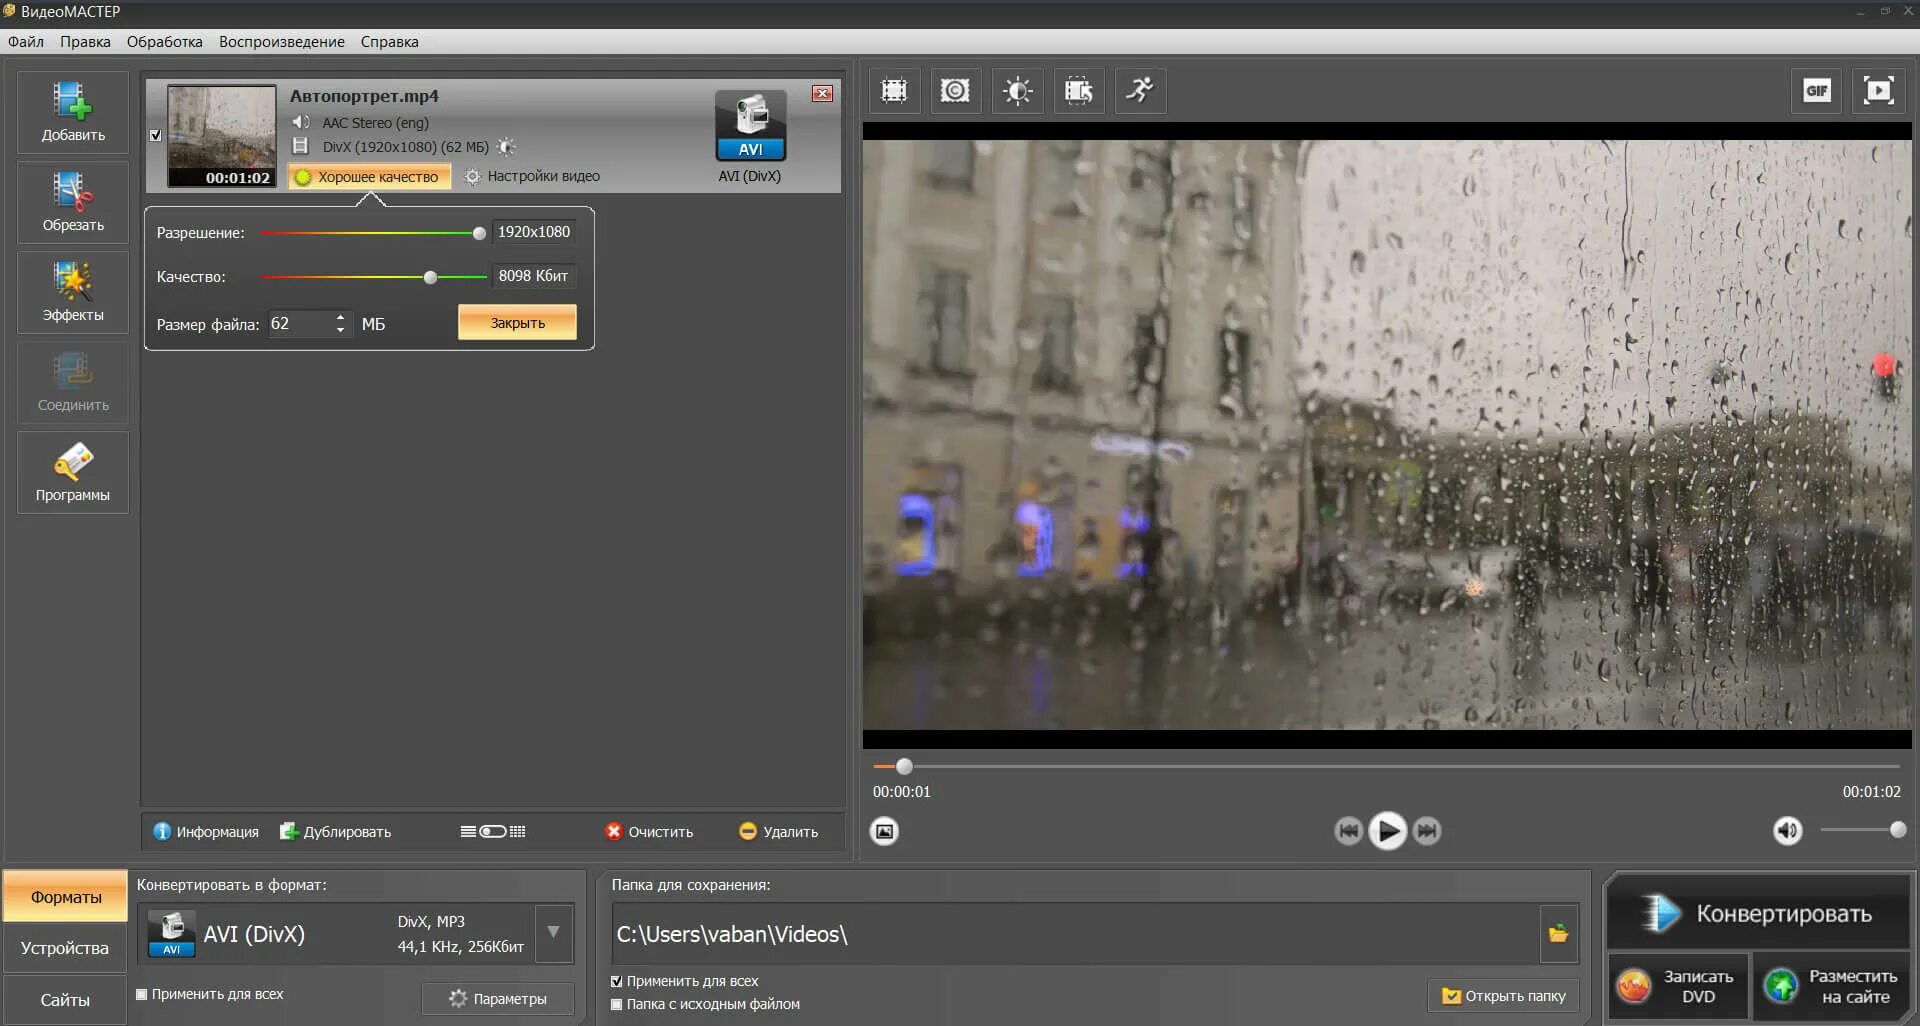Click the volume slider handle
Image resolution: width=1920 pixels, height=1026 pixels.
[x=1897, y=830]
